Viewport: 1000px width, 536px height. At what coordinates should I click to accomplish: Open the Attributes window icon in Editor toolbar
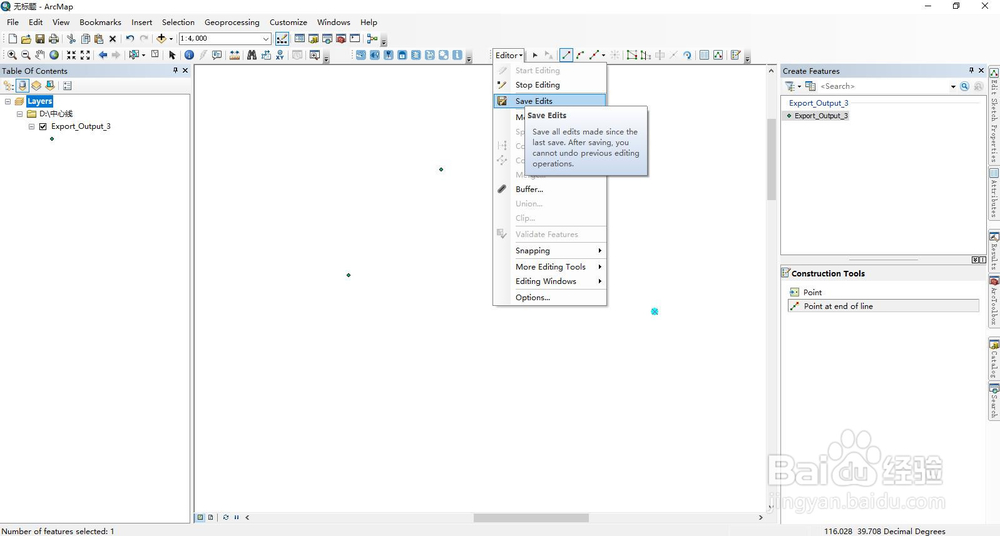(x=704, y=56)
